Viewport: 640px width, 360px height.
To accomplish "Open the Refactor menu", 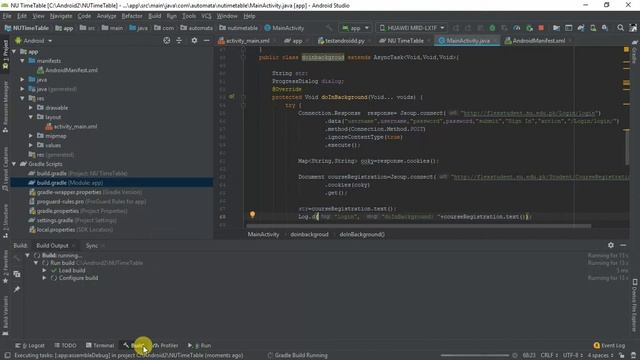I will point(132,16).
